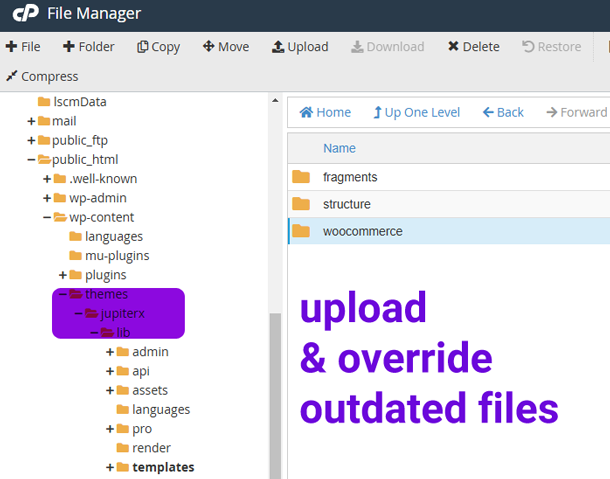Click the mu-plugins folder icon
The image size is (610, 479).
(75, 256)
